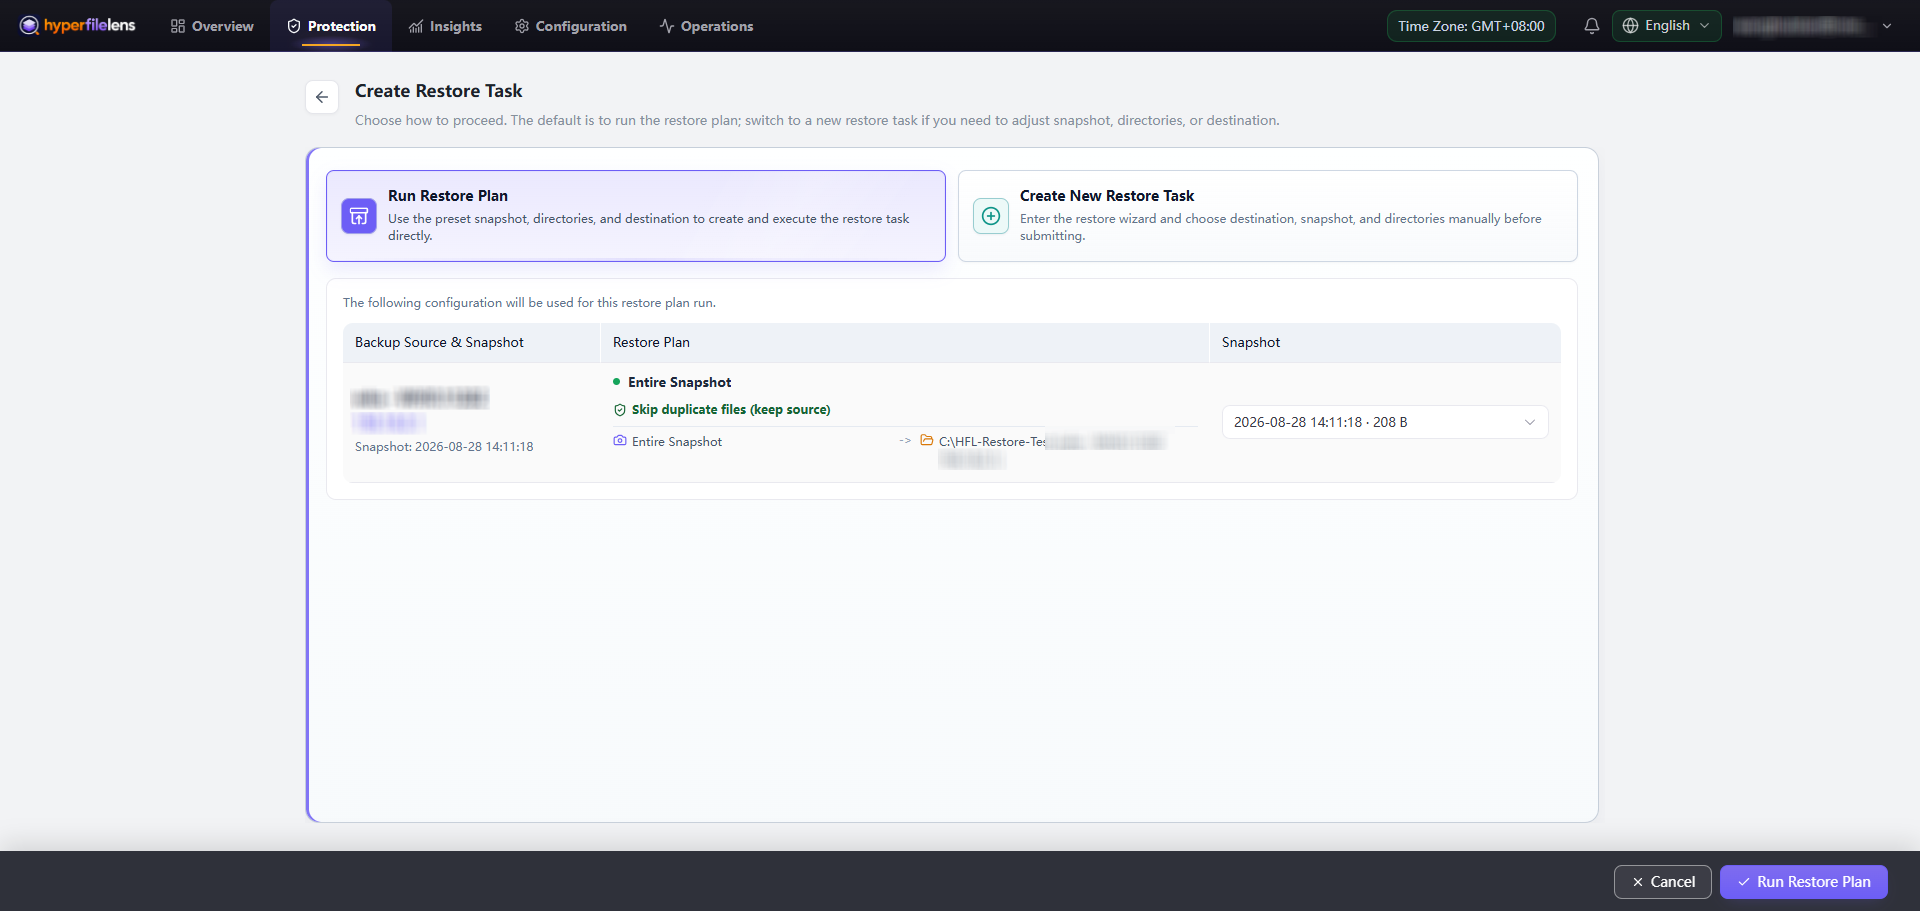Open the Insights tab
Viewport: 1920px width, 911px height.
coord(445,26)
